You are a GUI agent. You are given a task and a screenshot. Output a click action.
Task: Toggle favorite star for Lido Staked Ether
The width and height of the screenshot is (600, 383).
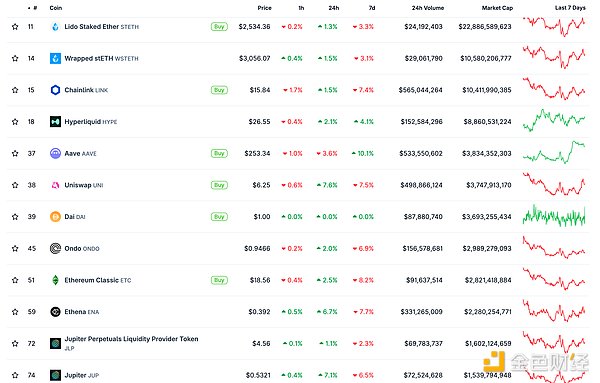coord(15,26)
